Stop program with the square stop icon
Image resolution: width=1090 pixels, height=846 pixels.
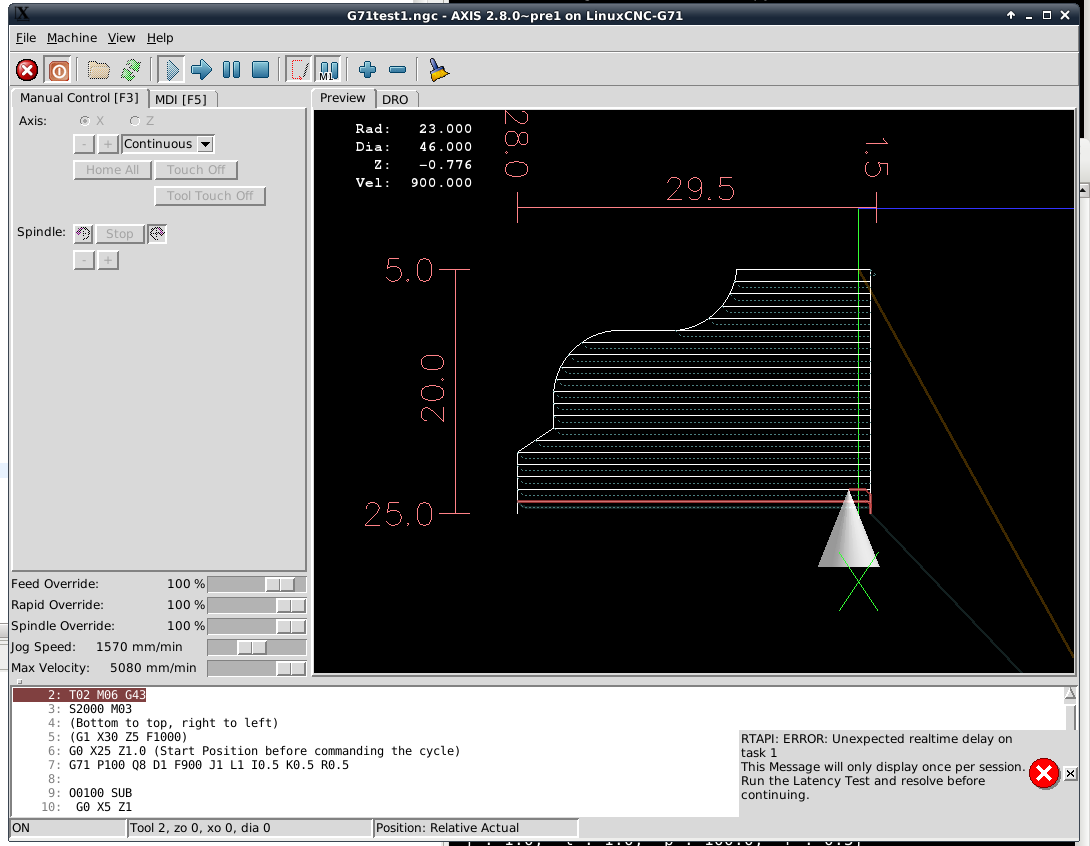click(260, 70)
